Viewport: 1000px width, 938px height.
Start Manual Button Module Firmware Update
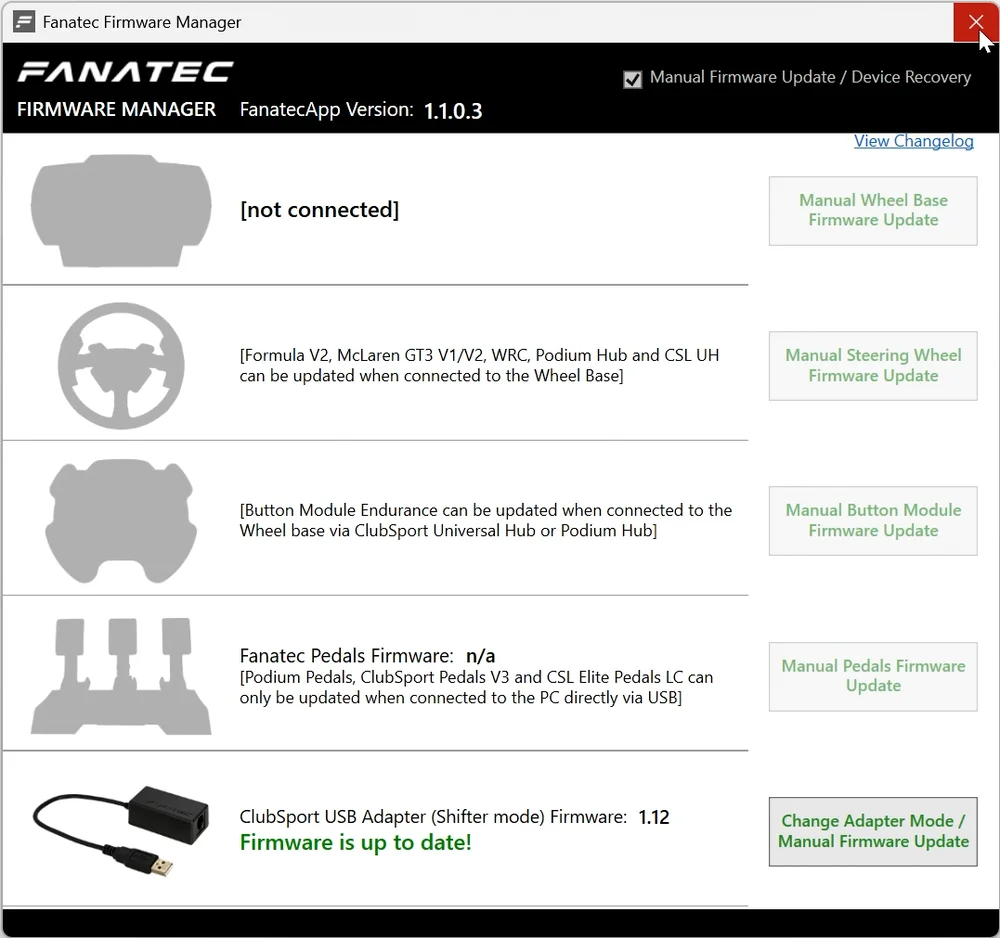click(872, 521)
